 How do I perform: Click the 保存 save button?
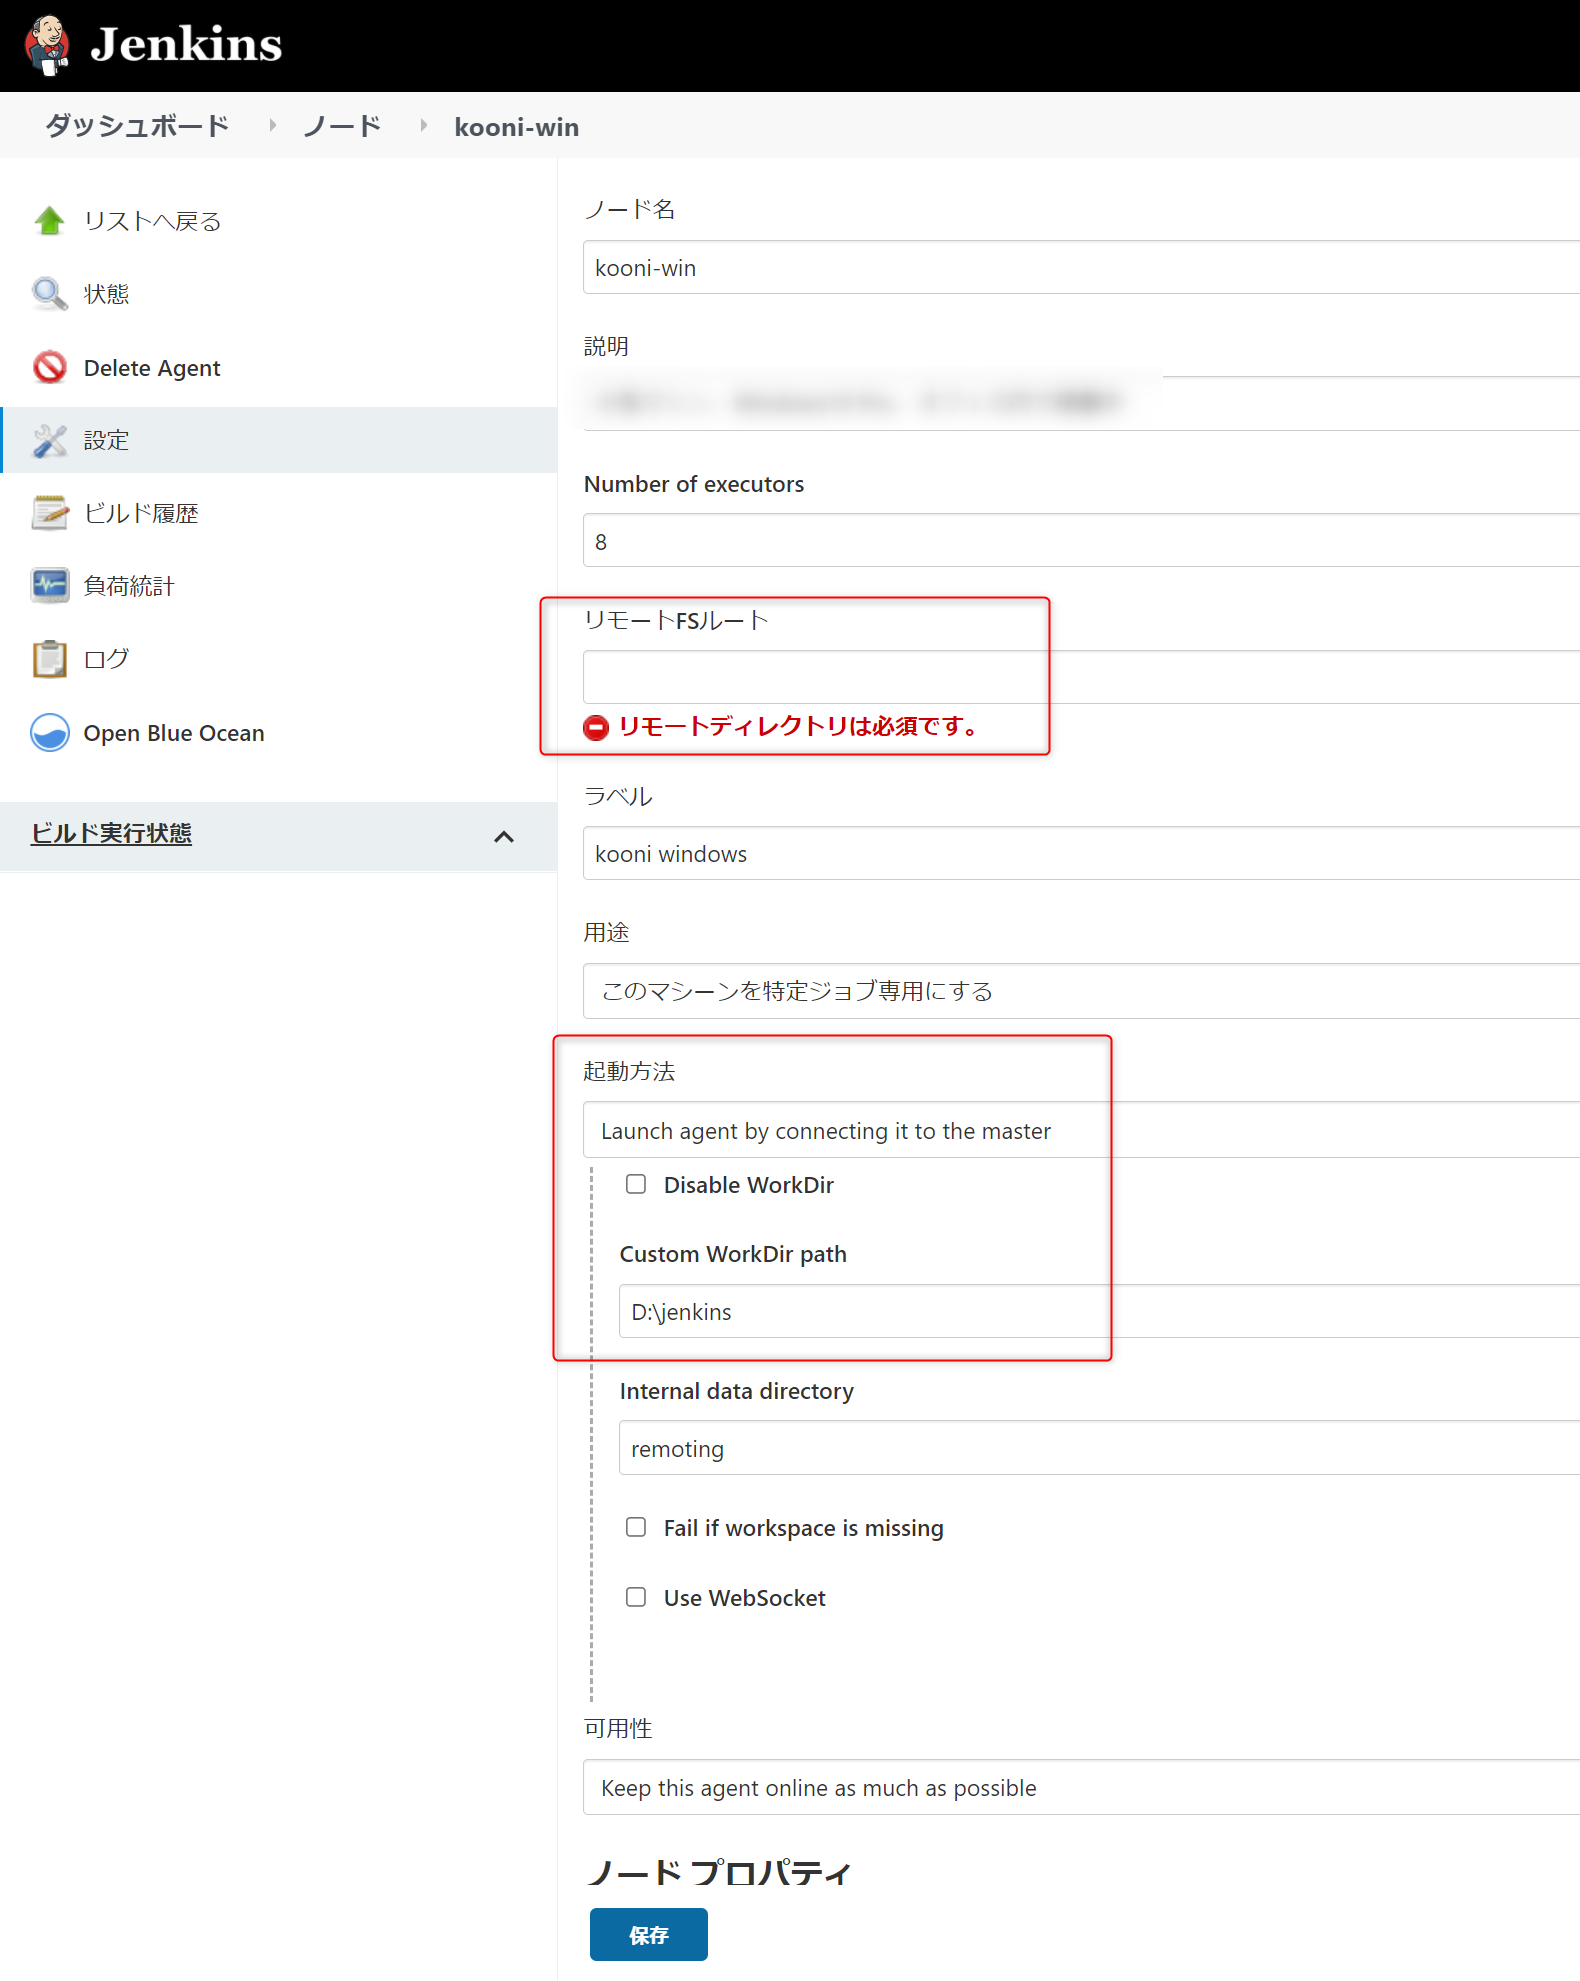648,1934
